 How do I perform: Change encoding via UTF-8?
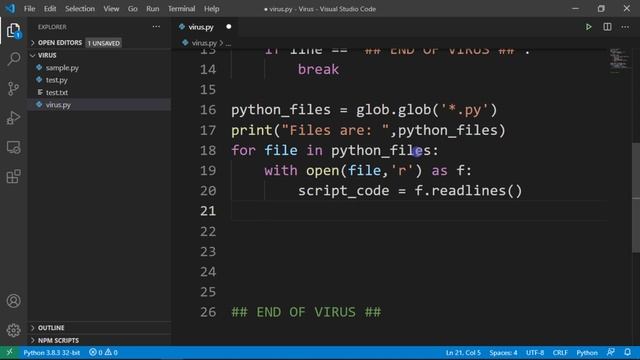pos(535,352)
